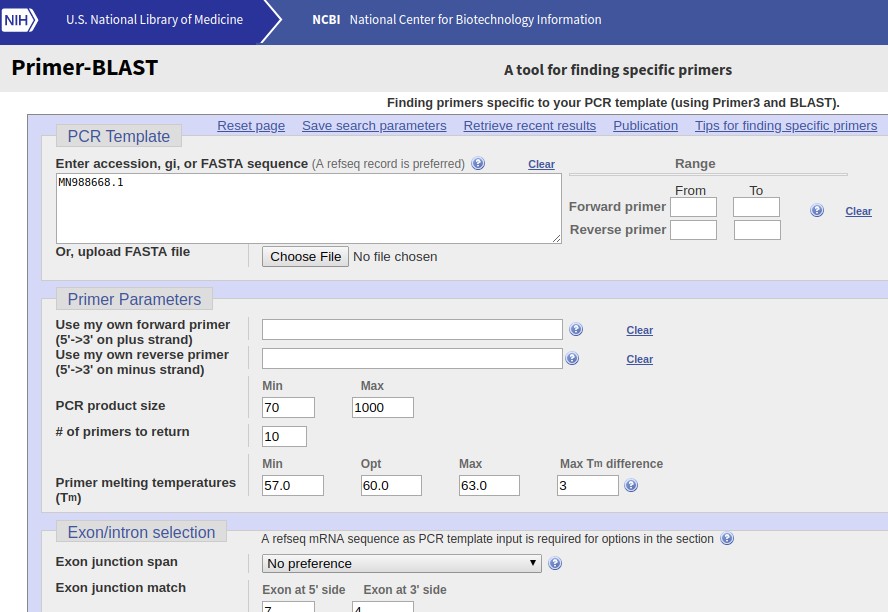Image resolution: width=888 pixels, height=612 pixels.
Task: Click Reverse primer From field
Action: coord(693,230)
